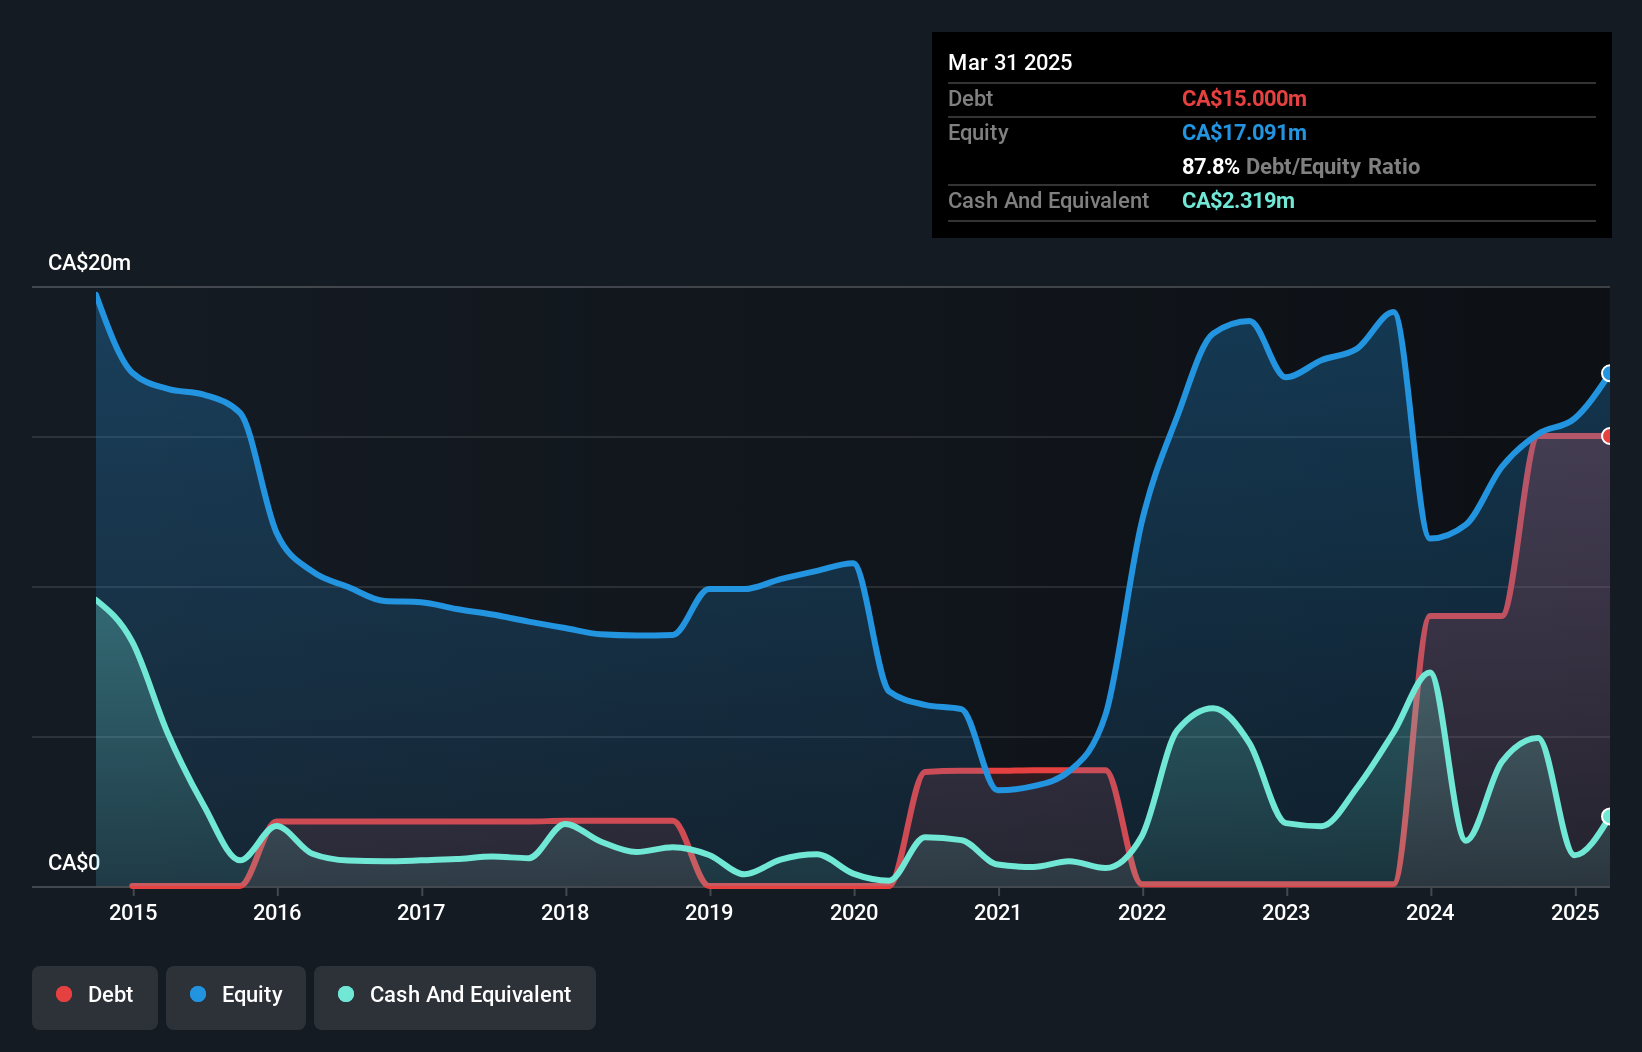The width and height of the screenshot is (1642, 1052).
Task: Click the Debt label in tooltip
Action: coord(970,98)
